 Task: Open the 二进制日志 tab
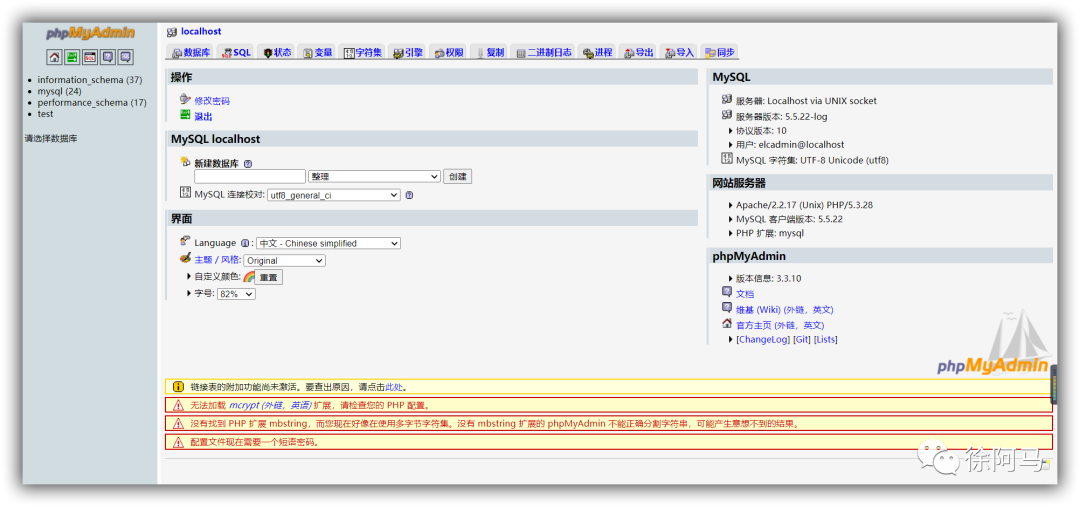[543, 52]
